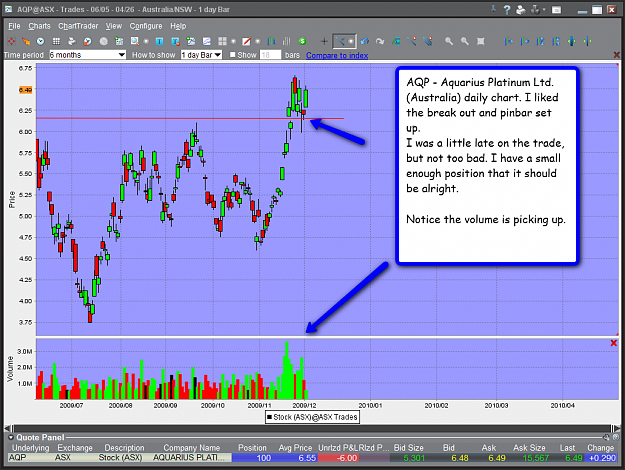Click the second magnifier zoom icon
The width and height of the screenshot is (625, 470).
tap(465, 41)
